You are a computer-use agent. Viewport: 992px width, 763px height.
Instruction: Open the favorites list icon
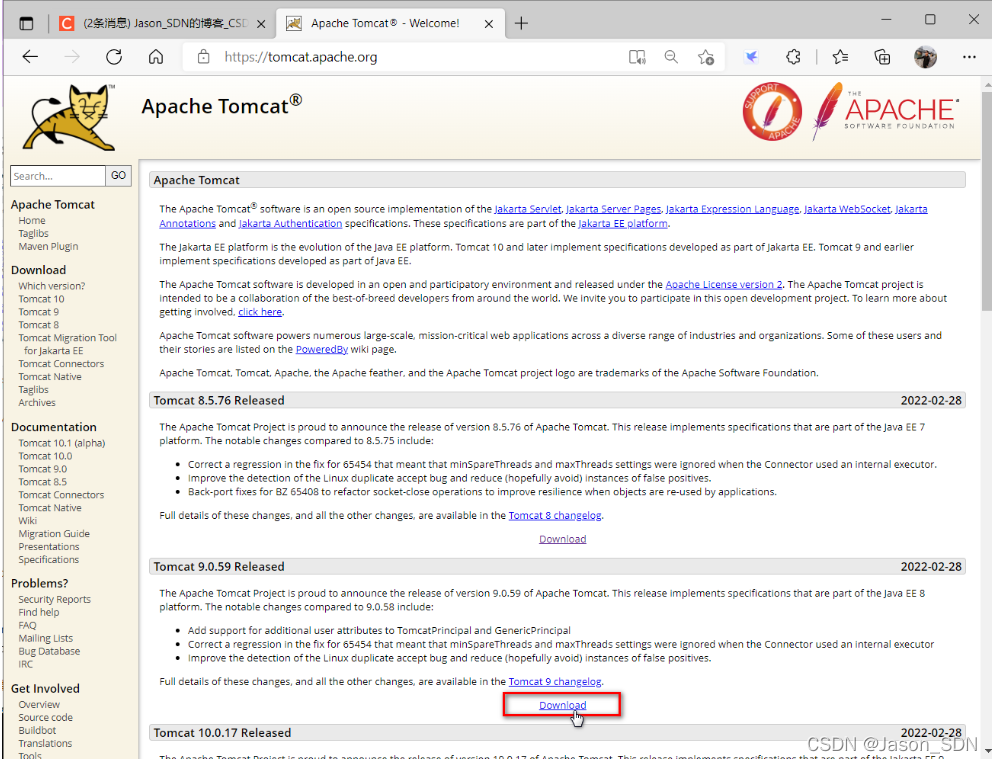click(x=840, y=57)
